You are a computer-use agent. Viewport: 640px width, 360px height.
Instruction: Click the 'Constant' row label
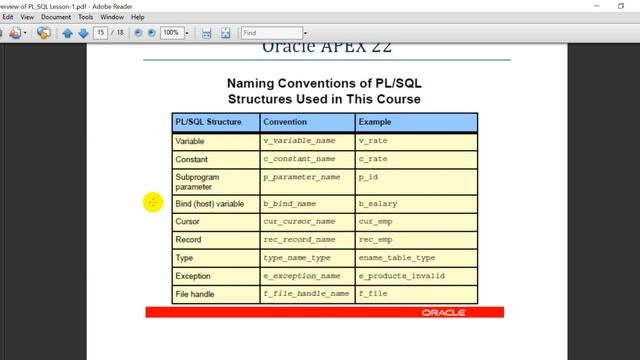click(191, 160)
